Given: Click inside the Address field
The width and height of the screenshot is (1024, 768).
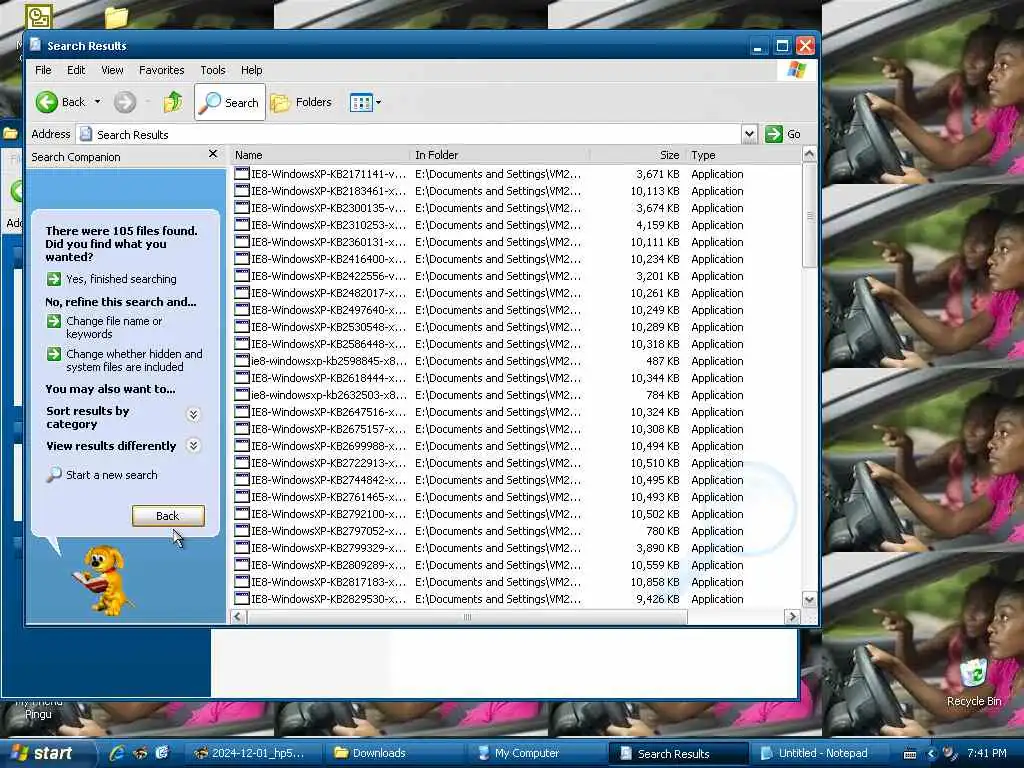Looking at the screenshot, I should 409,135.
